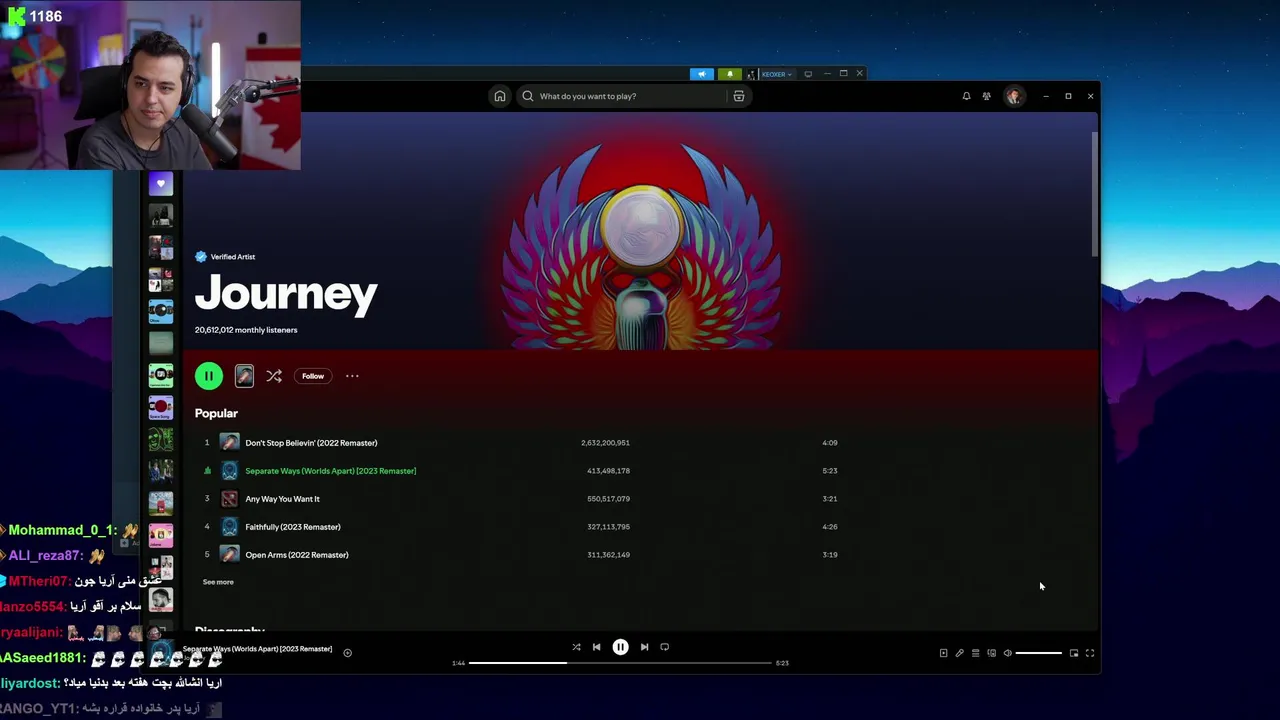The height and width of the screenshot is (720, 1280).
Task: Expand popular tracks with See more
Action: (218, 581)
